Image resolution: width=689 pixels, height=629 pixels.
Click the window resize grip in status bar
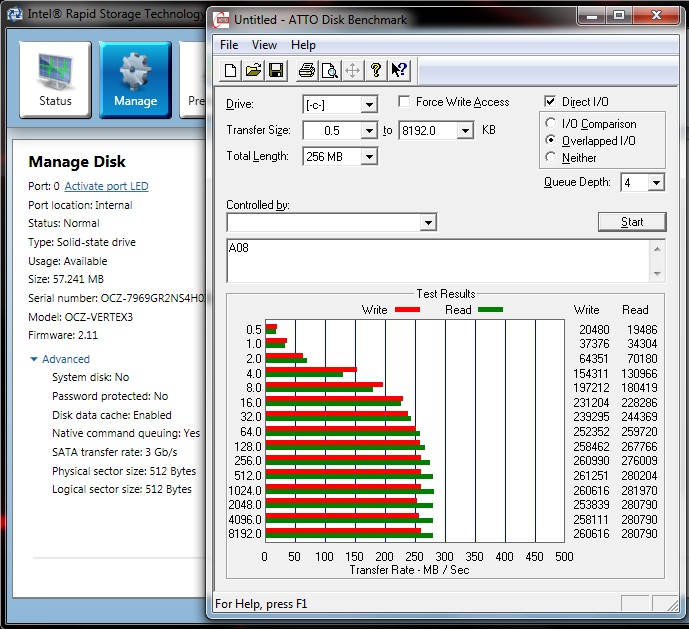(x=672, y=606)
